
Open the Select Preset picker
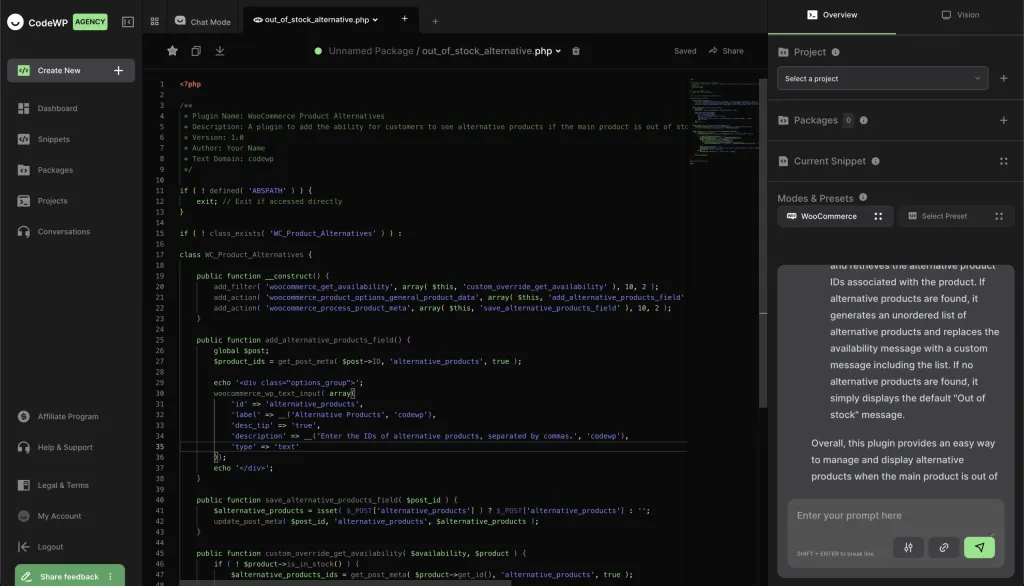[x=947, y=216]
